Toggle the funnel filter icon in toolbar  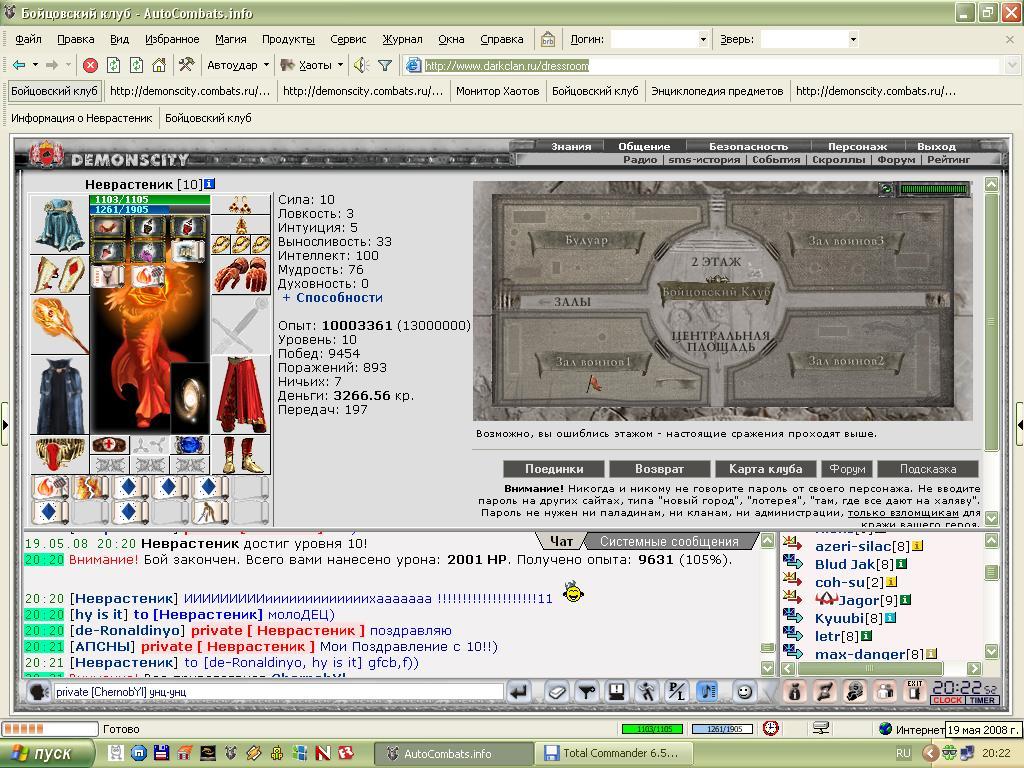click(x=385, y=65)
